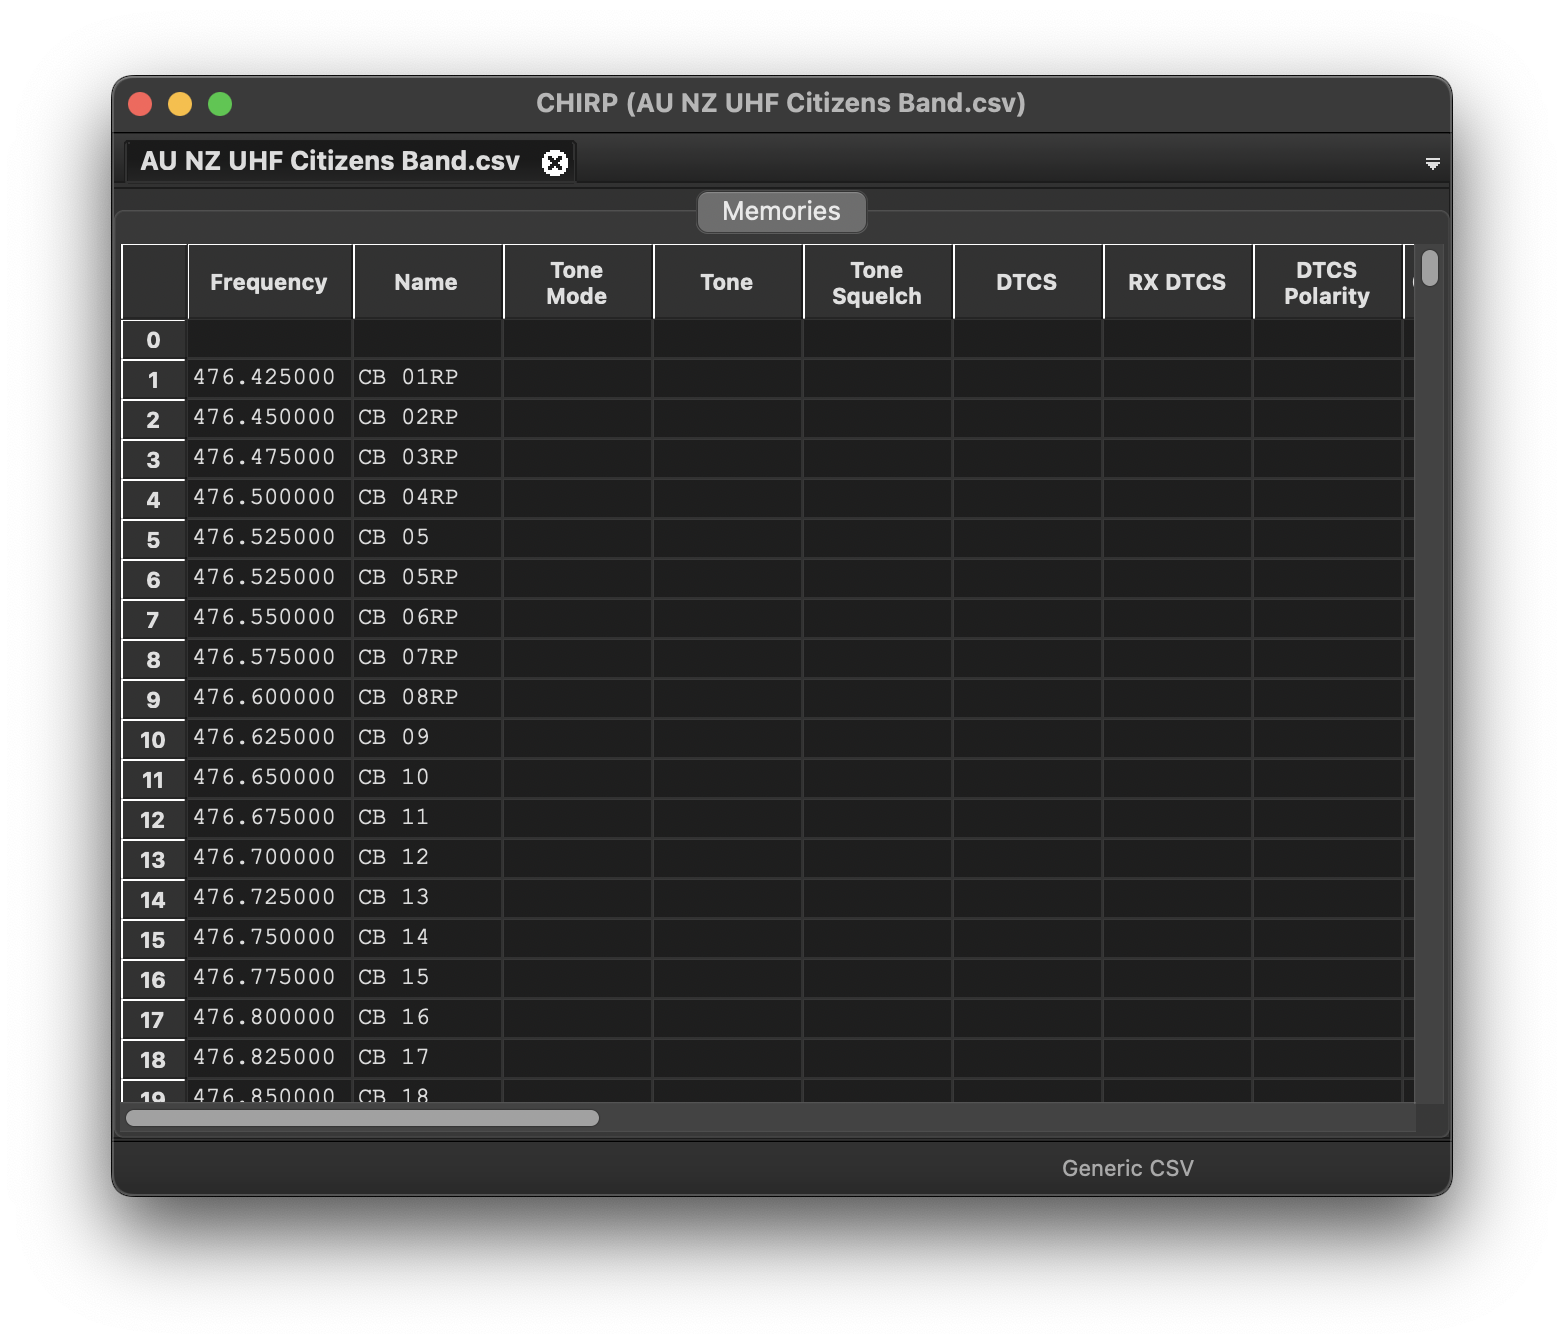The width and height of the screenshot is (1564, 1344).
Task: Select row header 5
Action: (153, 540)
